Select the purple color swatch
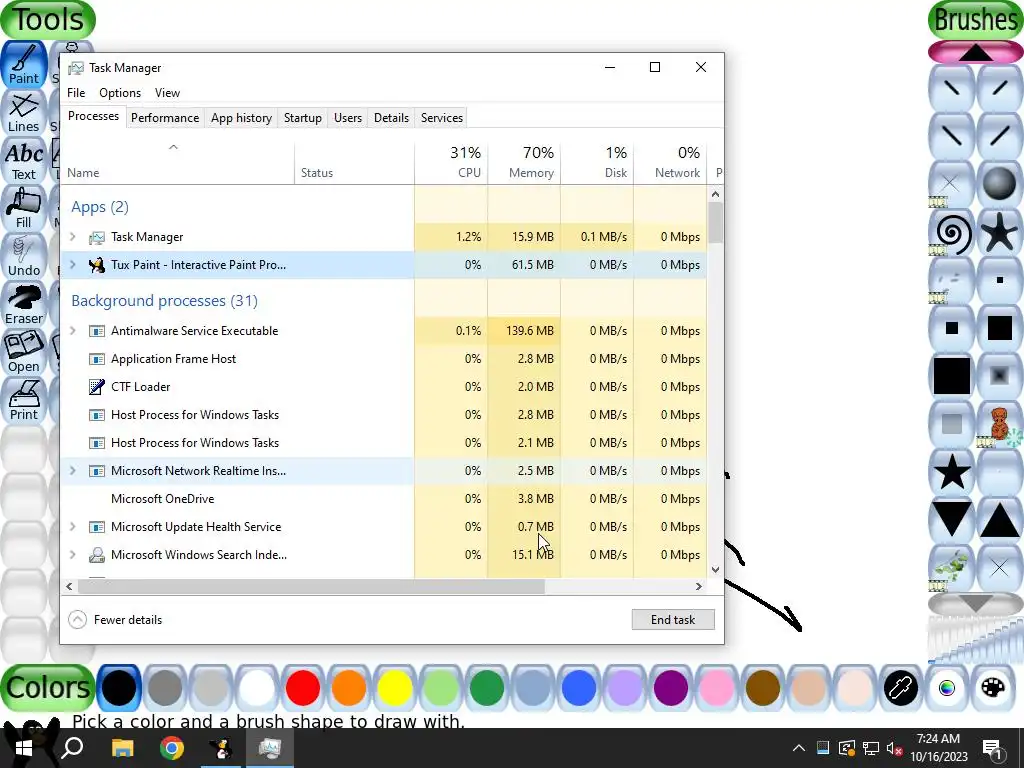Viewport: 1024px width, 768px height. coord(671,688)
